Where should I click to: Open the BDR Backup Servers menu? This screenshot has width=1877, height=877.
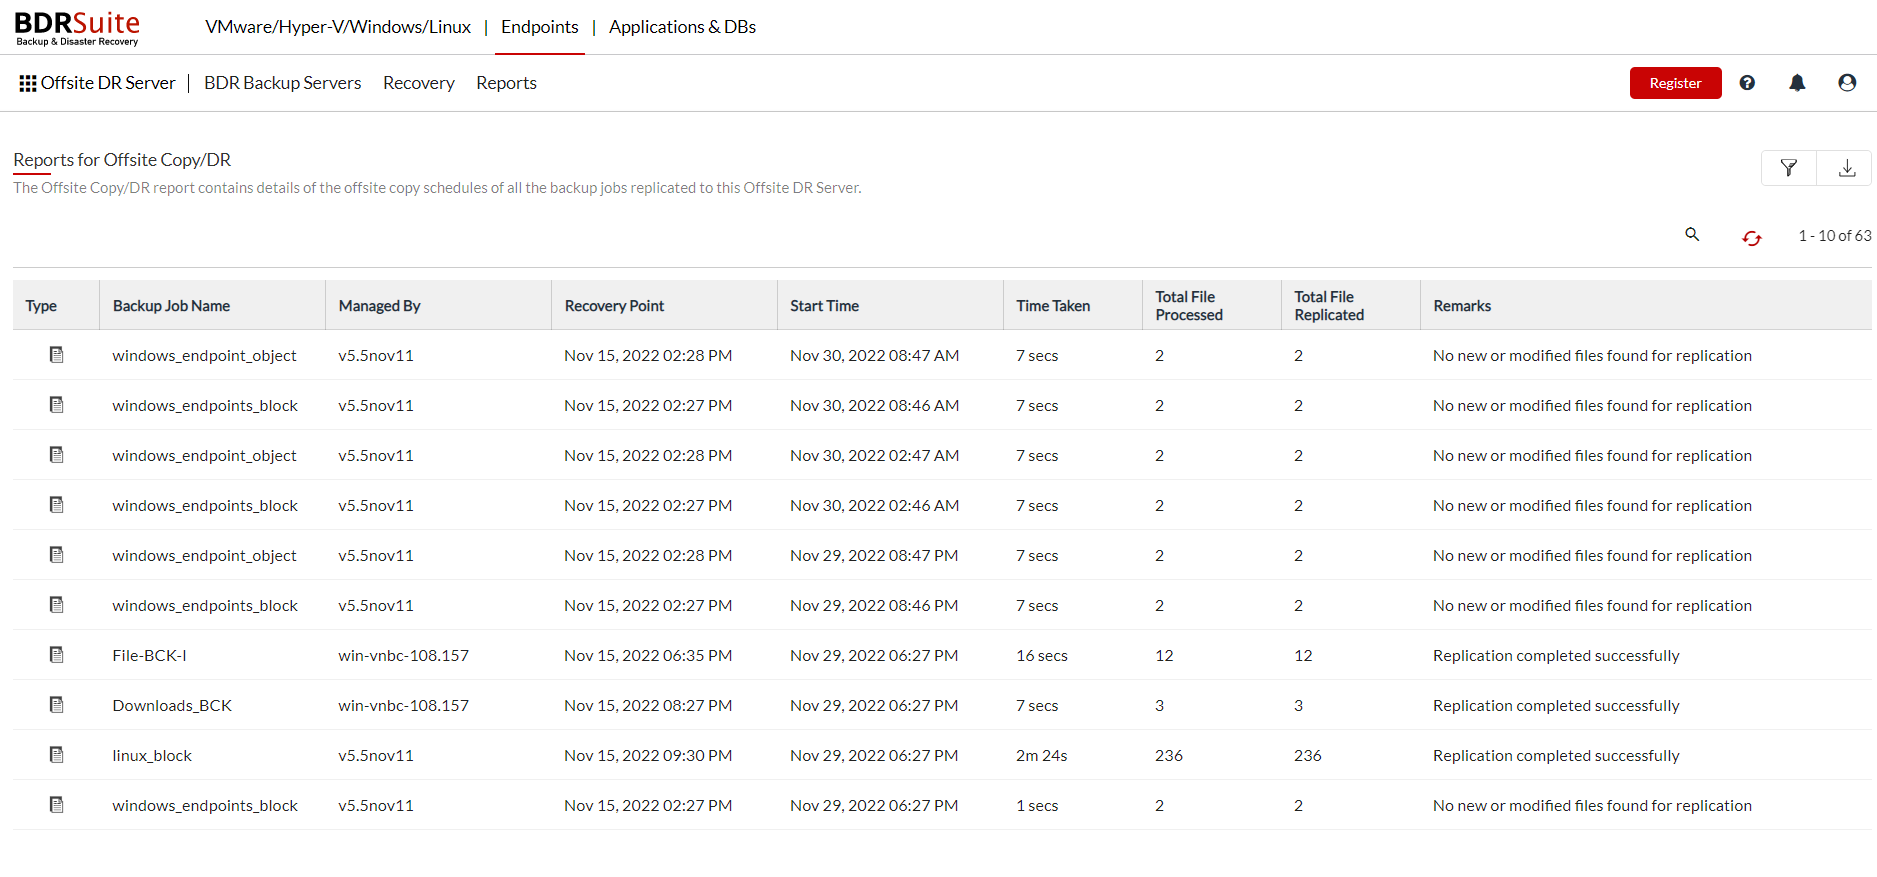pos(283,83)
